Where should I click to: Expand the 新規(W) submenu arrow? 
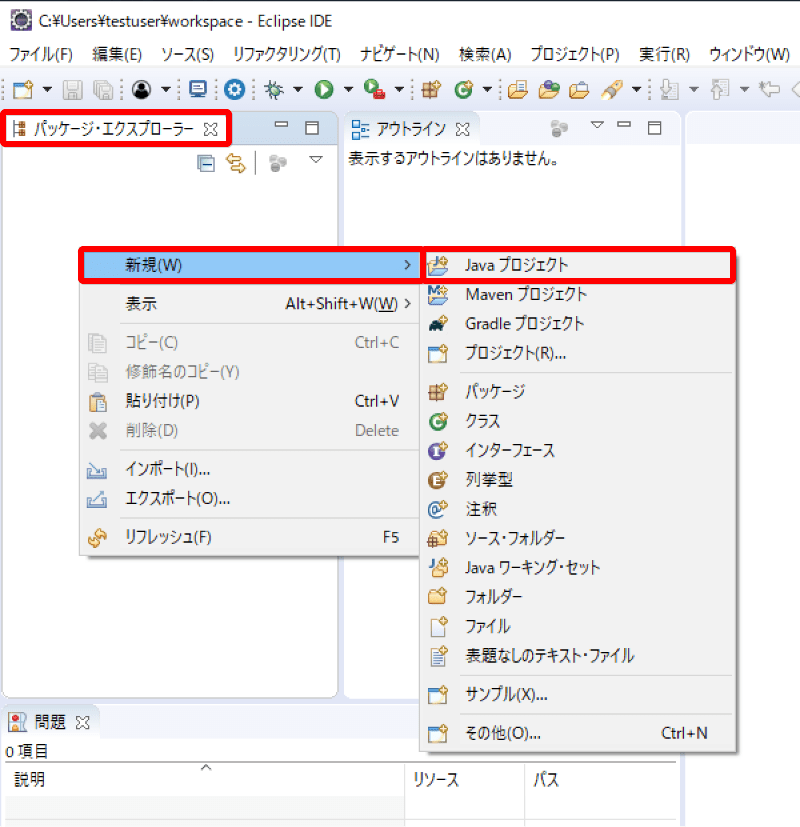pyautogui.click(x=409, y=264)
